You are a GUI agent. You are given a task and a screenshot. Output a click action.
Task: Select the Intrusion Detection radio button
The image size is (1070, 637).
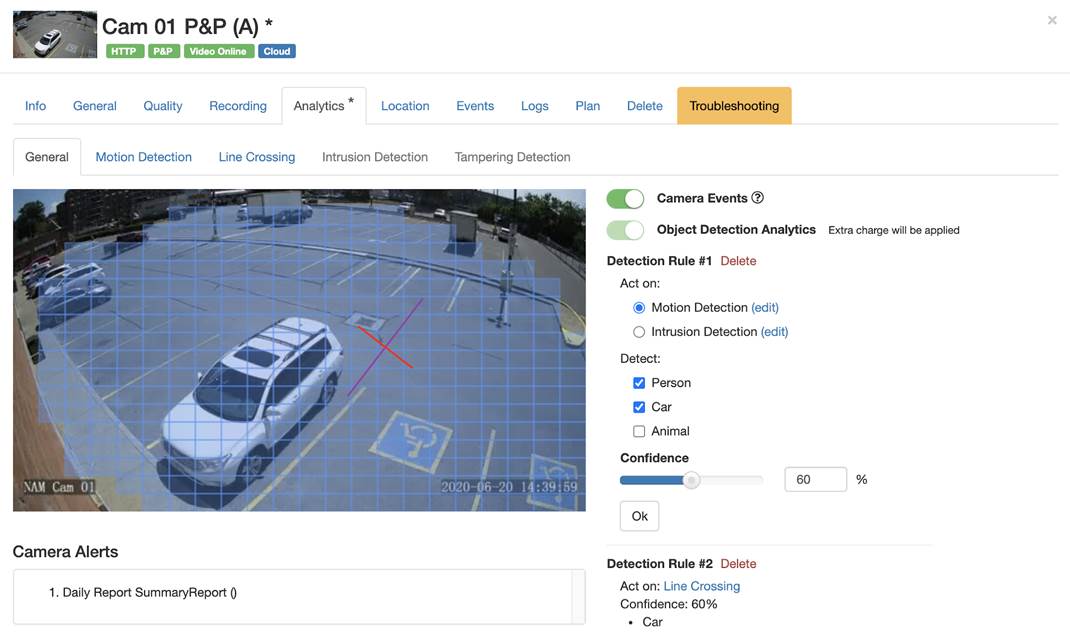(638, 332)
